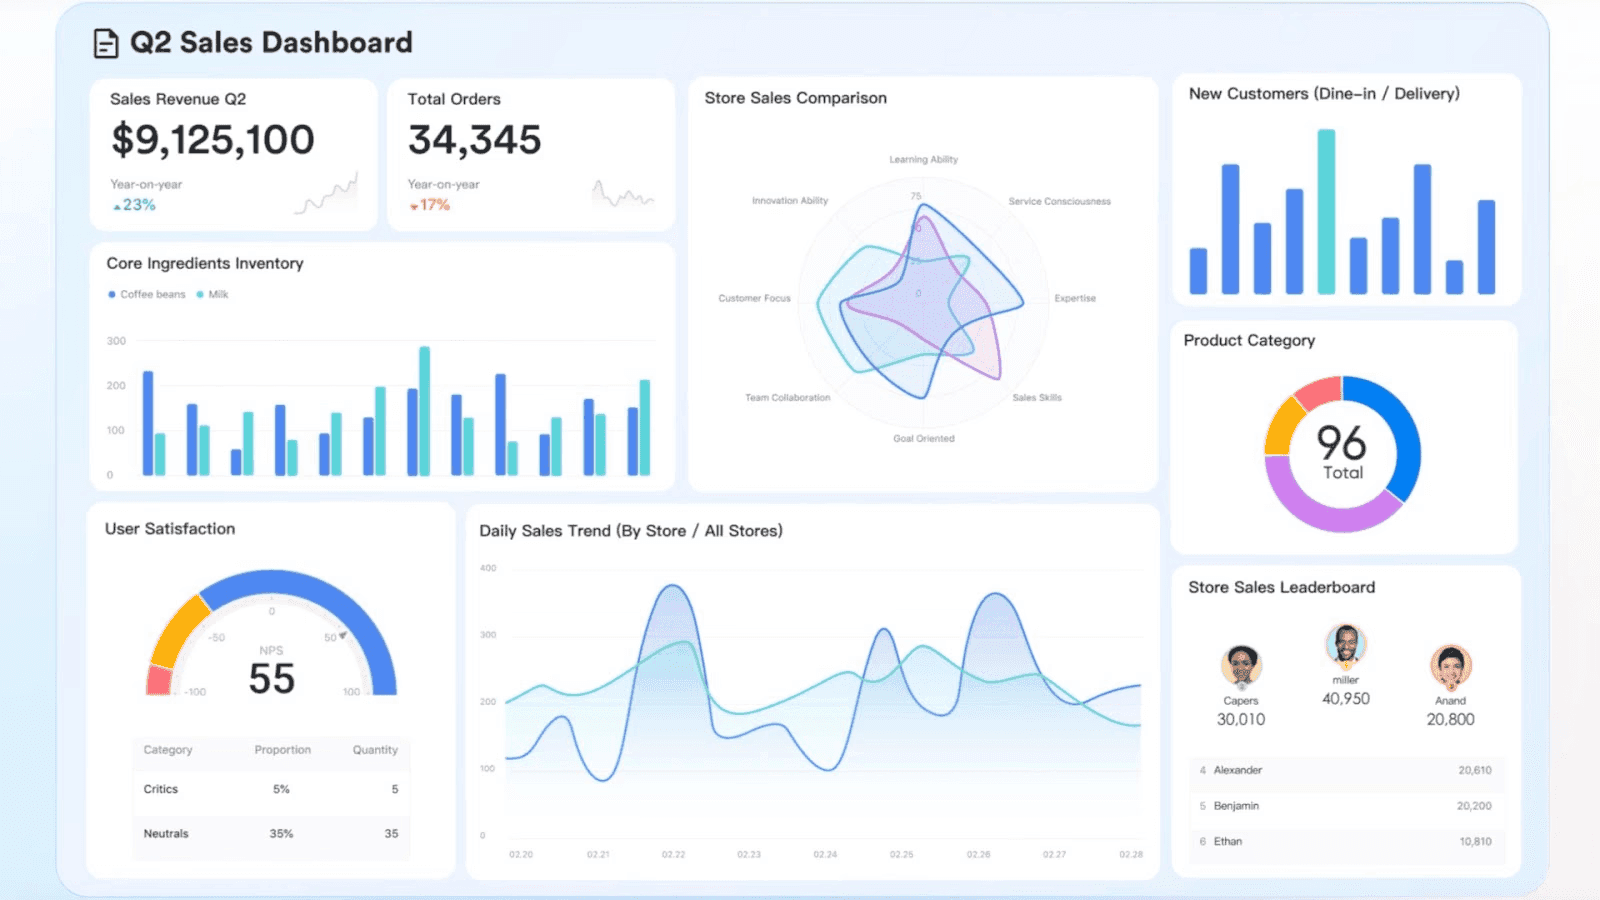1600x900 pixels.
Task: Expand the Store Sales Leaderboard panel
Action: pos(1282,587)
